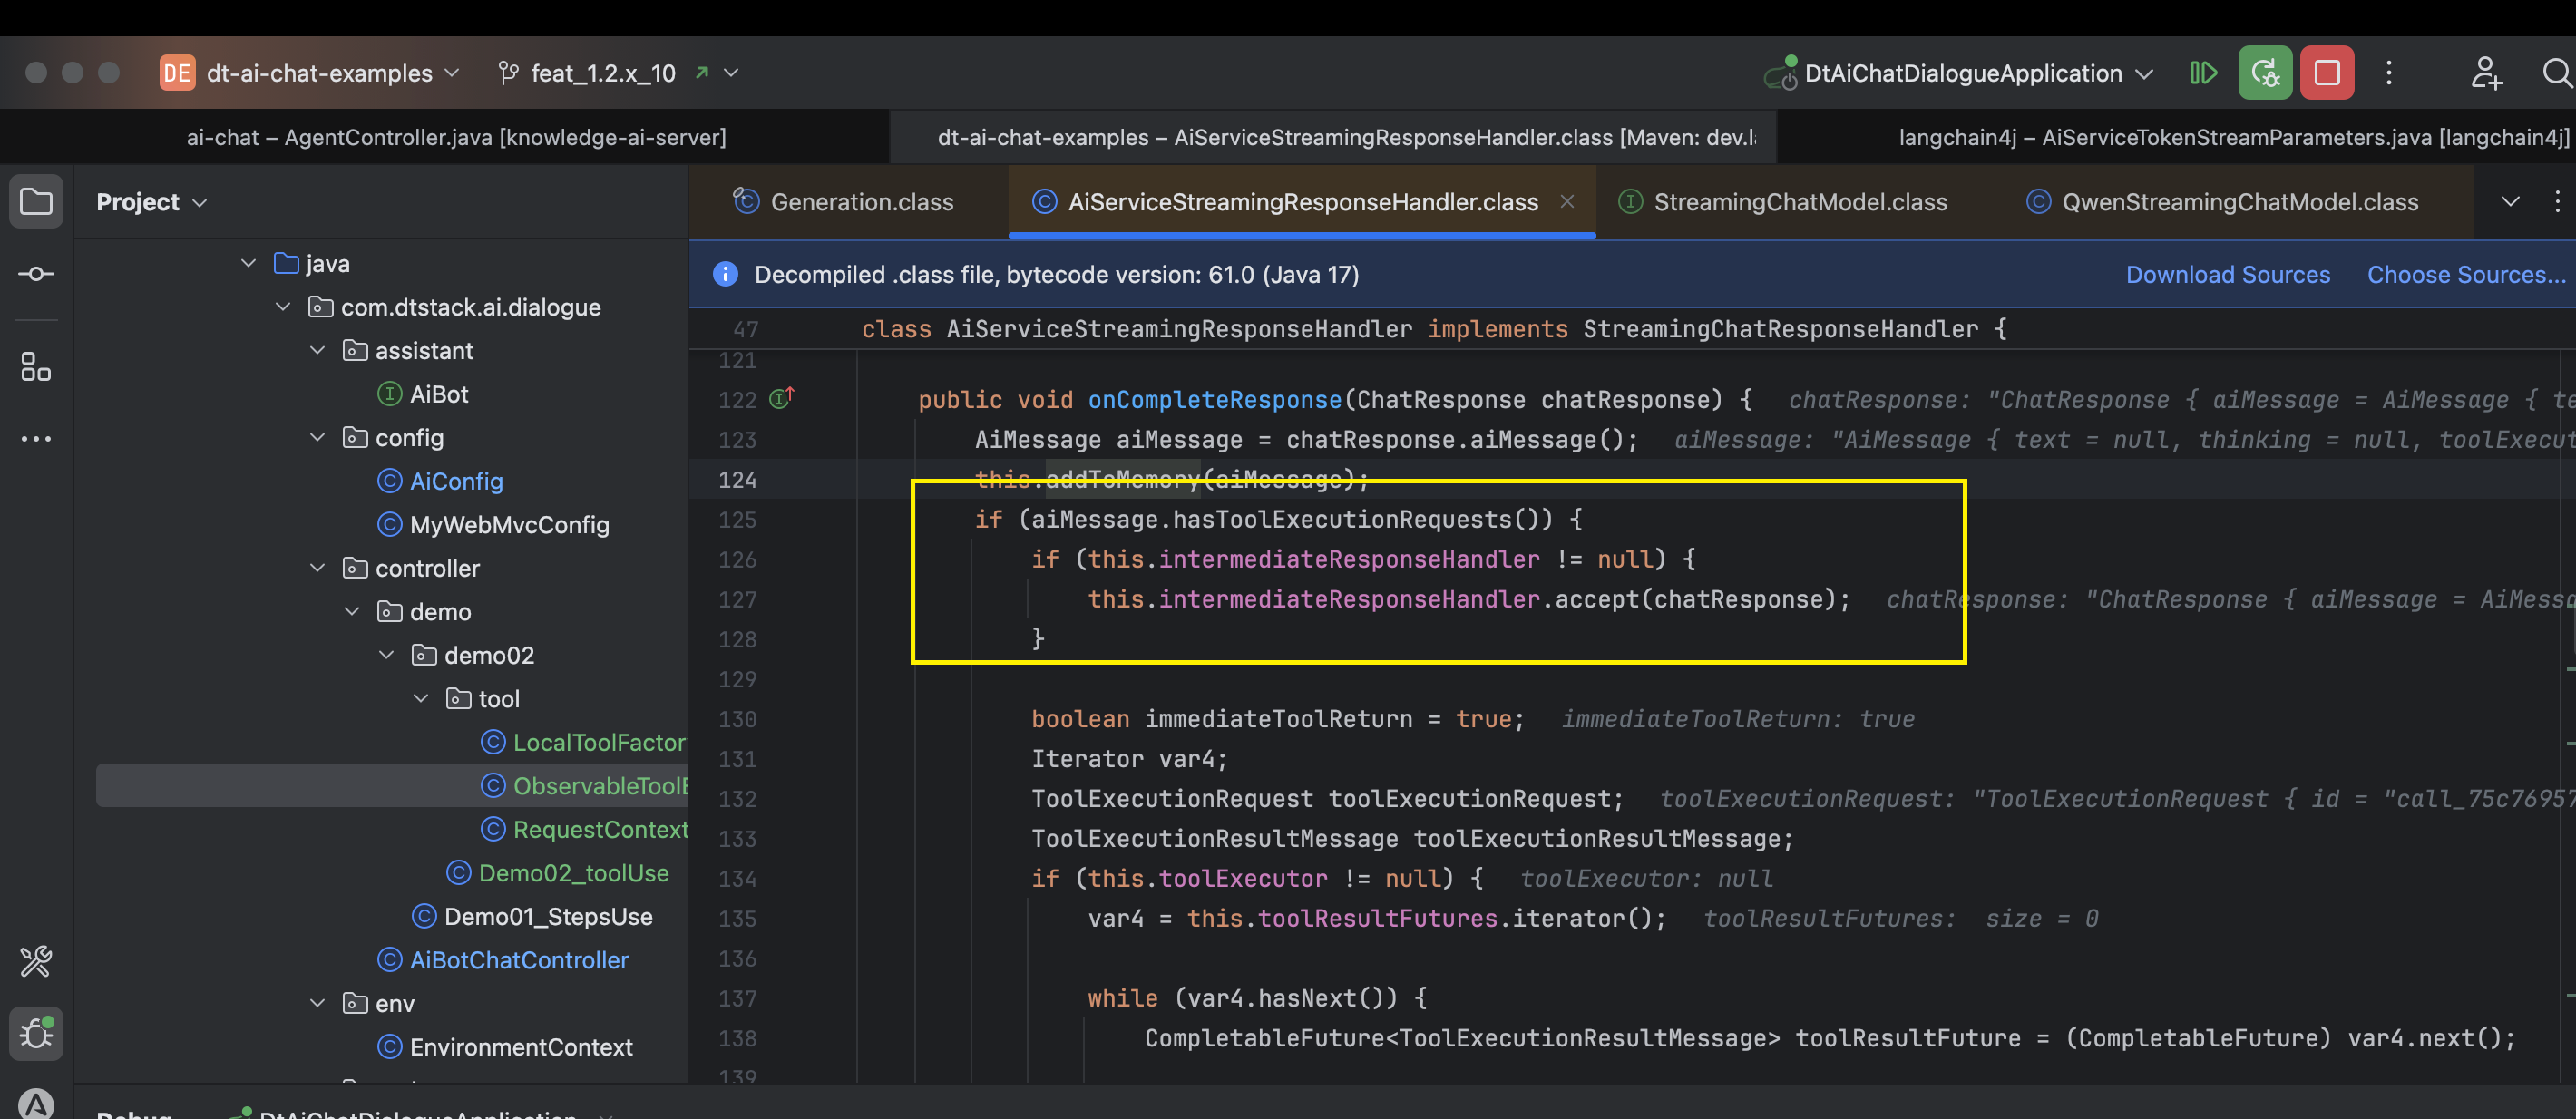Screen dimensions: 2576x1119
Task: Click the Resume Program debug icon
Action: point(2202,73)
